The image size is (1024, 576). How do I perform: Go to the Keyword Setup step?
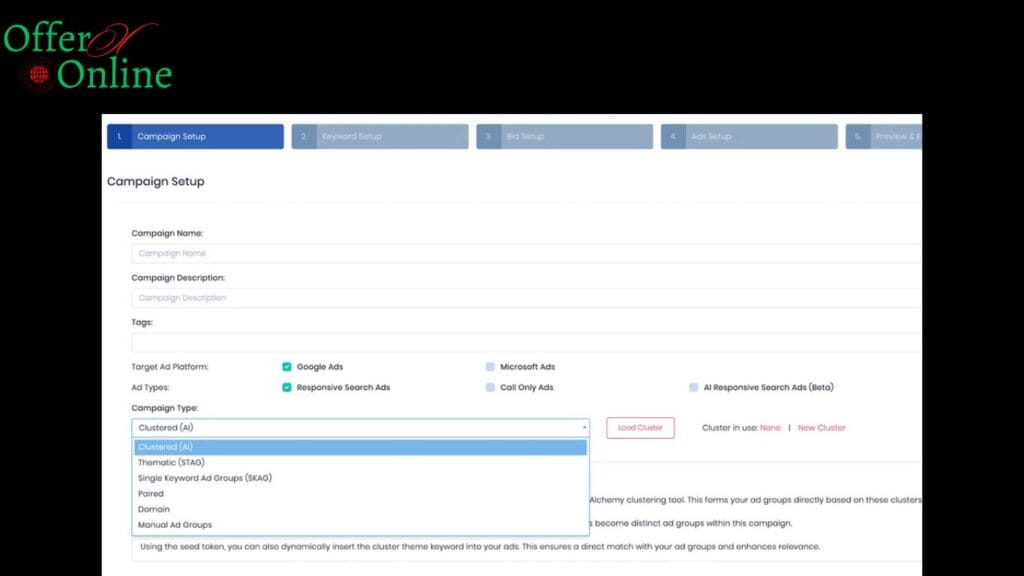pos(380,137)
